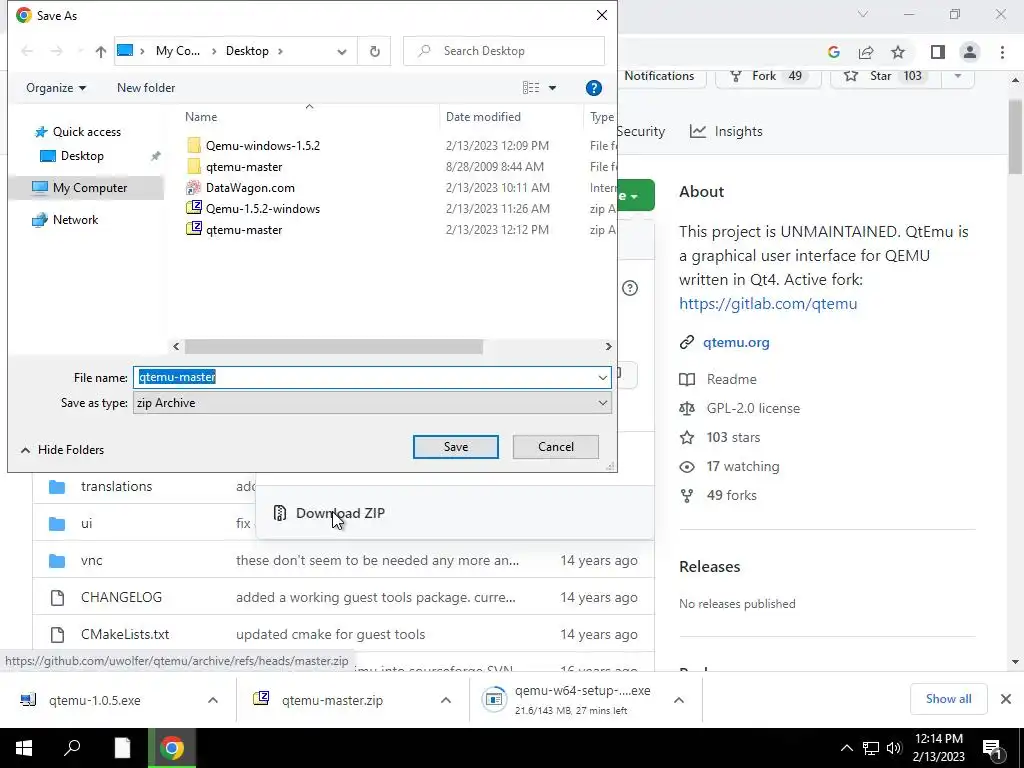View 49 forks
This screenshot has width=1024, height=768.
click(731, 495)
